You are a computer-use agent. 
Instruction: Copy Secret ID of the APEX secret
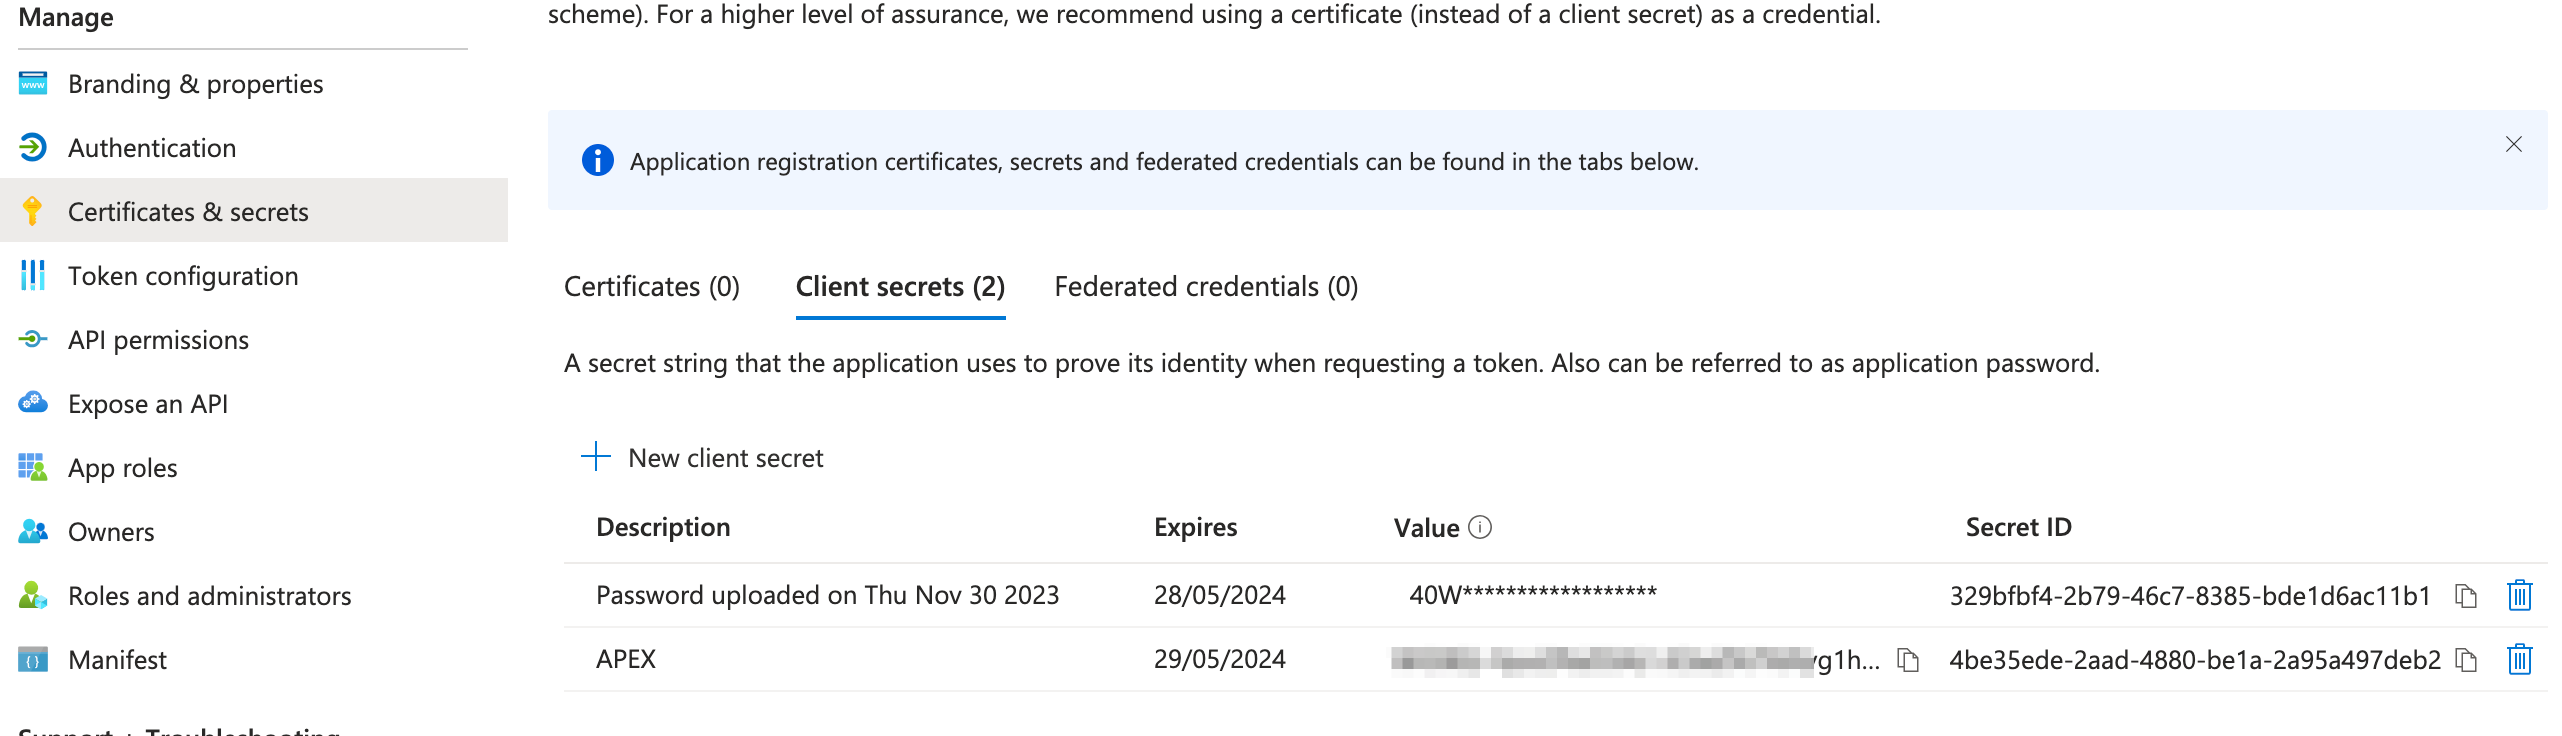coord(2468,660)
